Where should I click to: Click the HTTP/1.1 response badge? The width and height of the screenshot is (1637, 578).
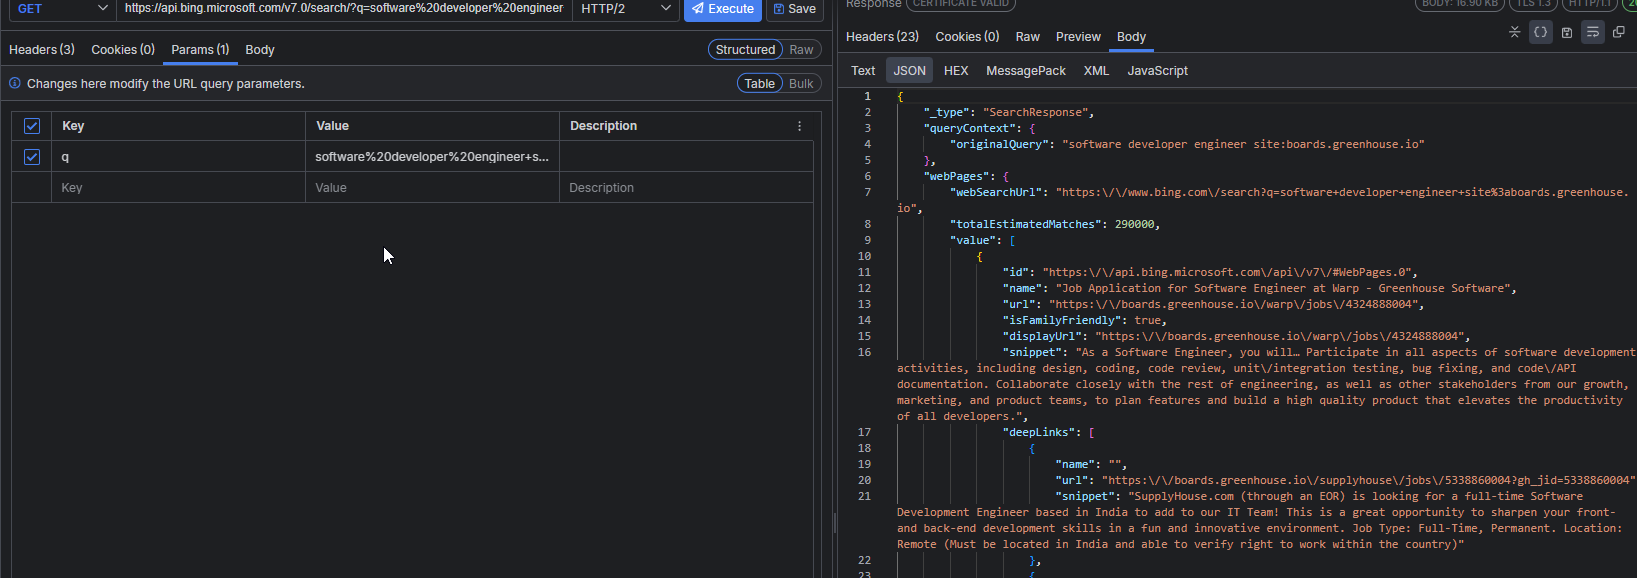point(1589,4)
